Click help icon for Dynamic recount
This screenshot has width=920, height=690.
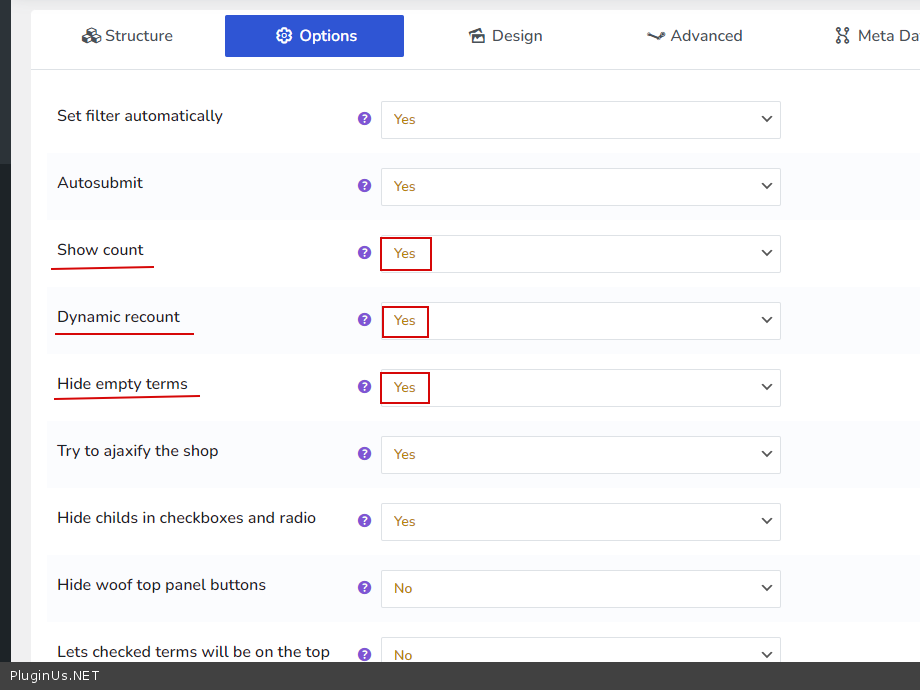point(365,319)
